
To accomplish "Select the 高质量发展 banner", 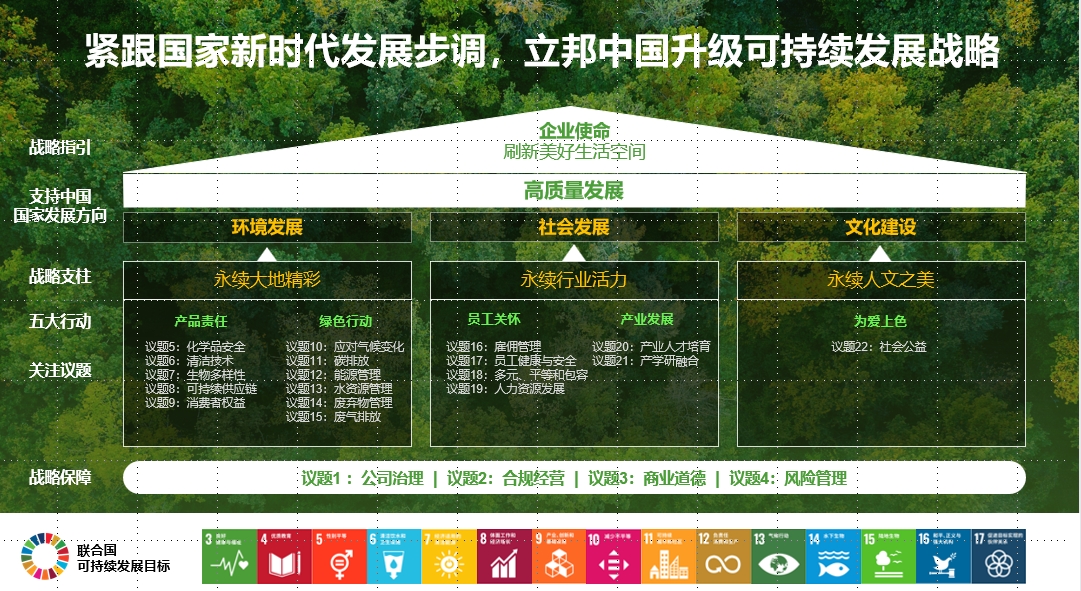I will point(574,190).
